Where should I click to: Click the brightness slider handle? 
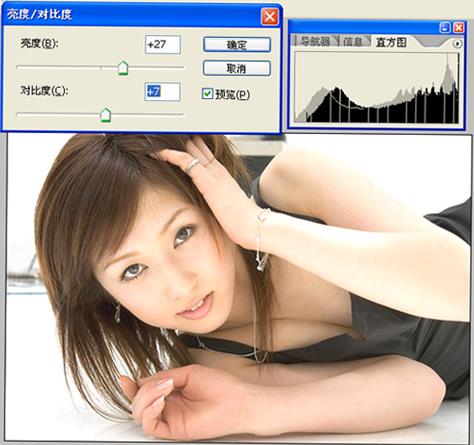(x=123, y=68)
